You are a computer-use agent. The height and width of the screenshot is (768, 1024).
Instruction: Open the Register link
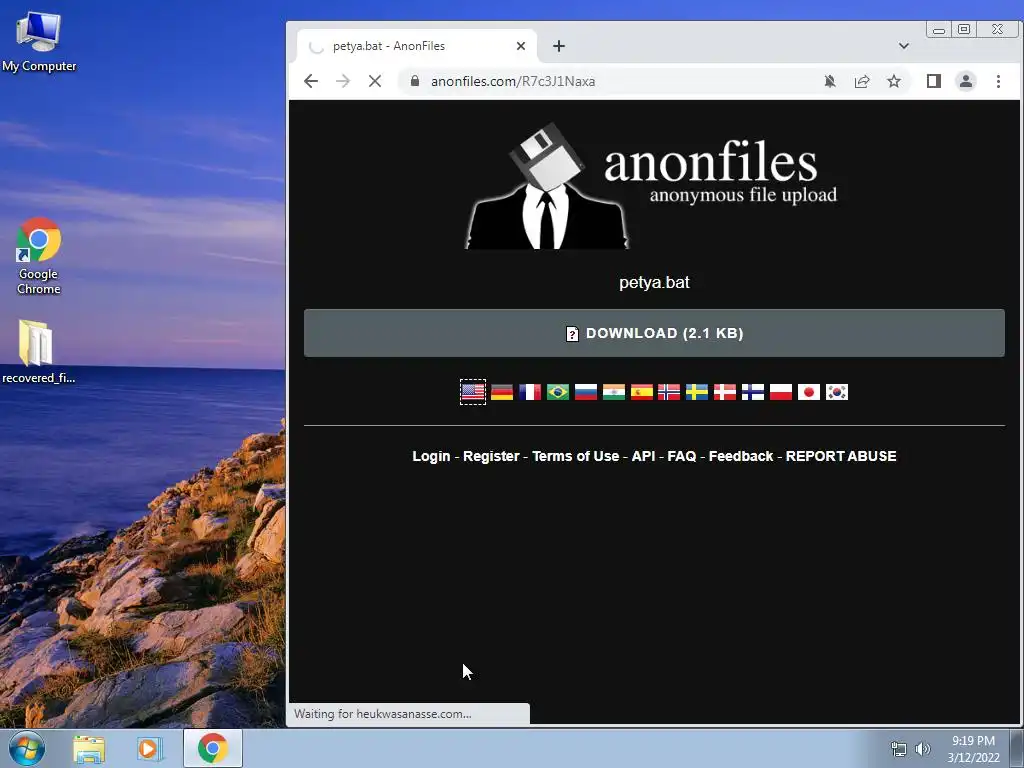491,456
